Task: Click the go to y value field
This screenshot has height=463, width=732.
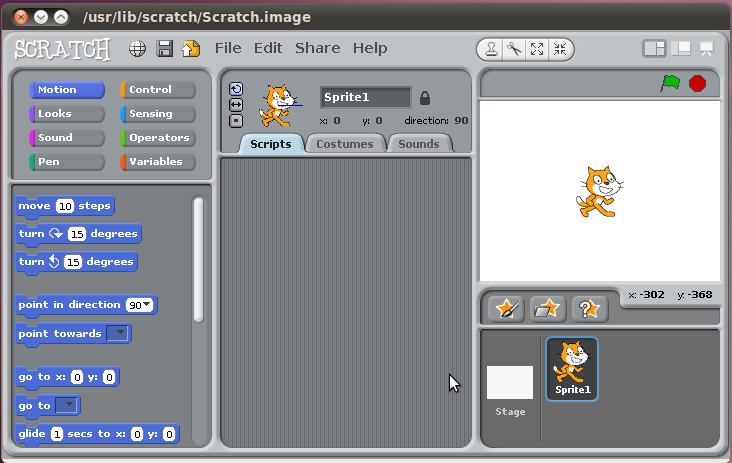Action: pyautogui.click(x=109, y=377)
